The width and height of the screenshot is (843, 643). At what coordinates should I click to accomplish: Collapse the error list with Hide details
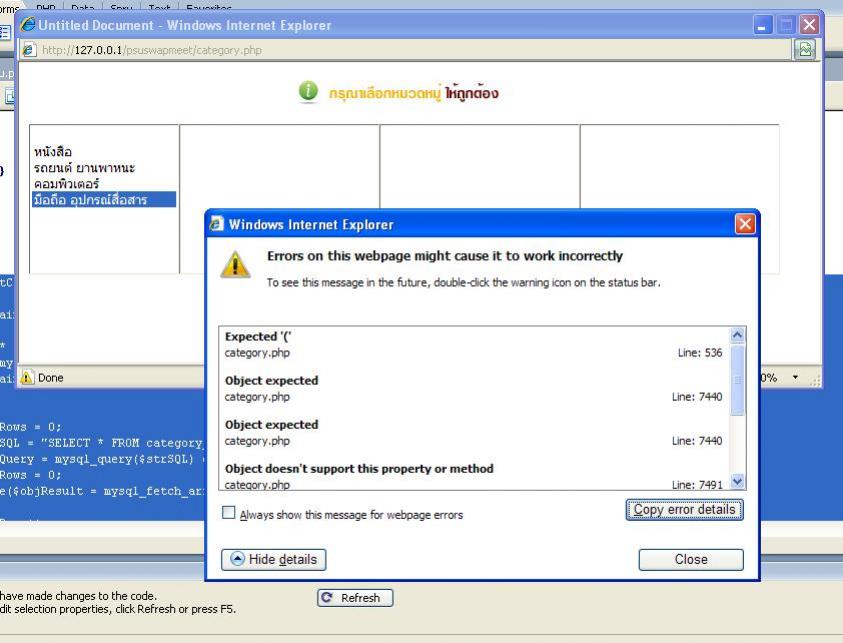(274, 559)
